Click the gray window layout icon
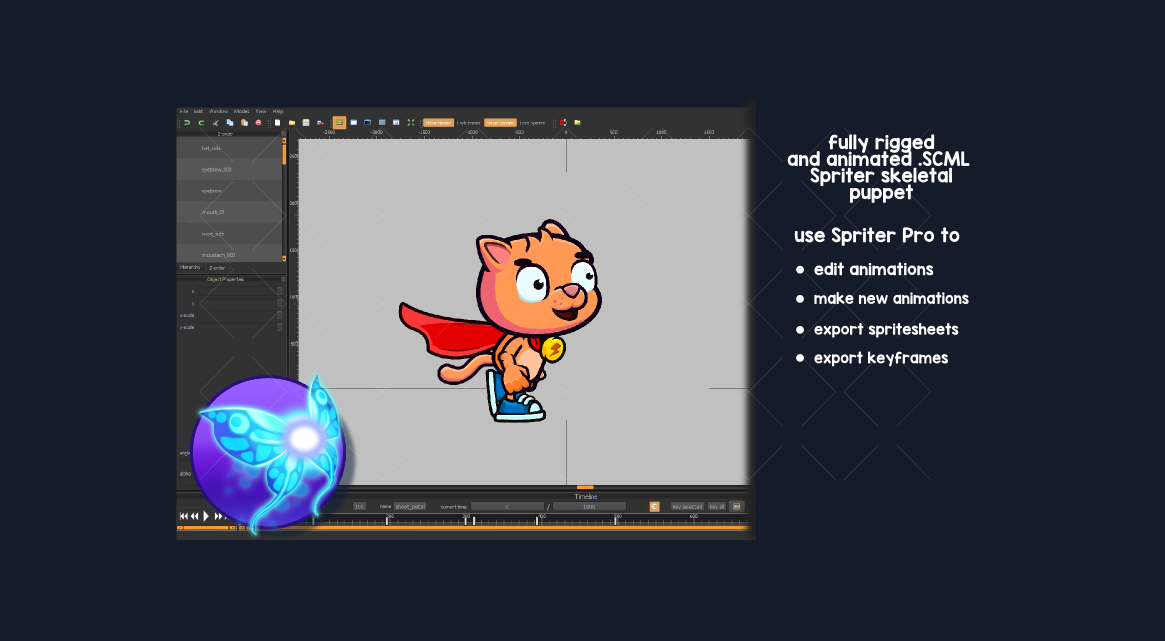This screenshot has width=1165, height=641. (x=382, y=123)
